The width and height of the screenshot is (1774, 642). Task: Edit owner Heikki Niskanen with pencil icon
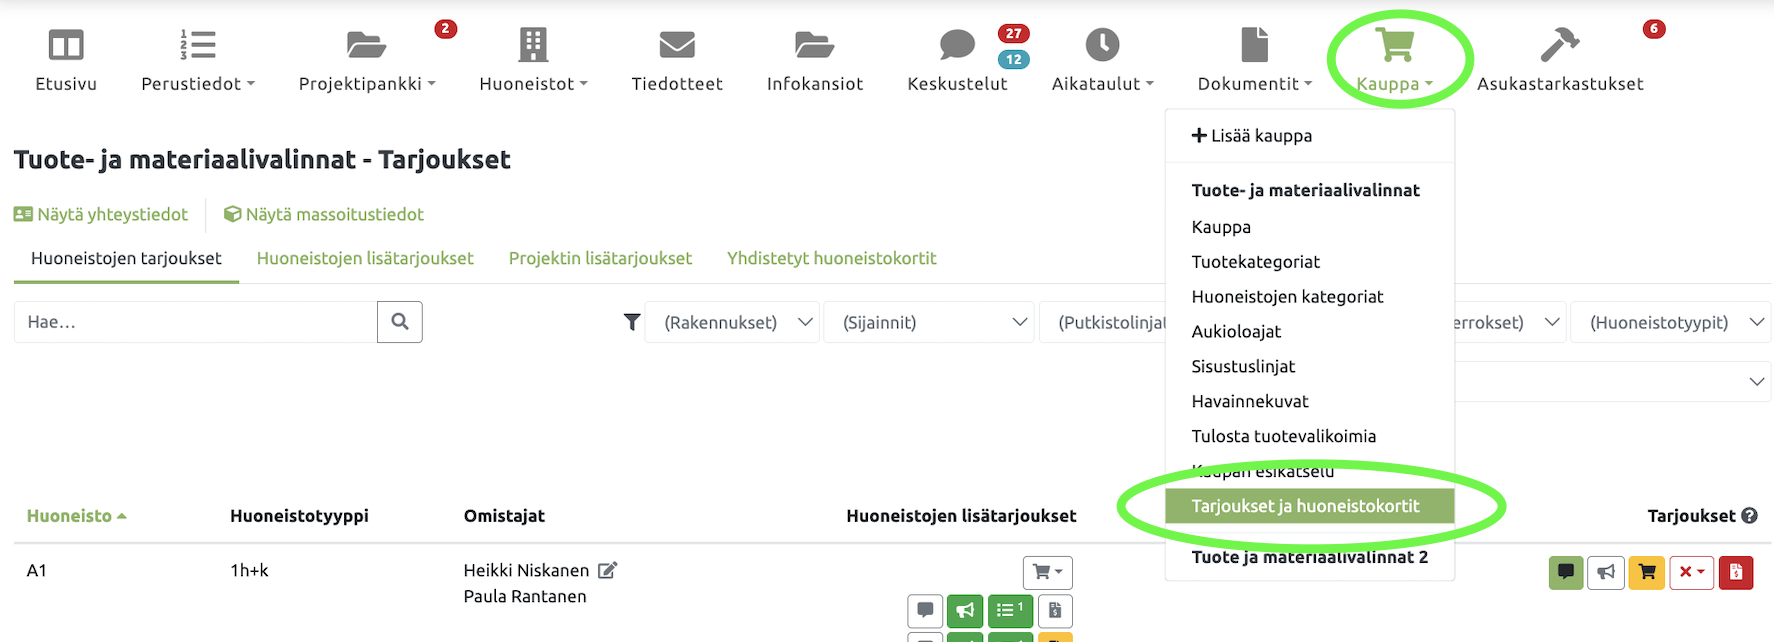pos(607,570)
